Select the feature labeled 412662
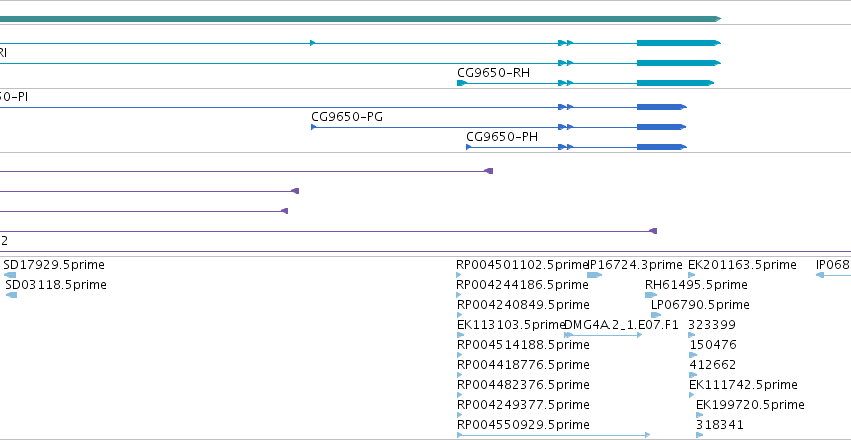851x440 pixels. click(713, 365)
